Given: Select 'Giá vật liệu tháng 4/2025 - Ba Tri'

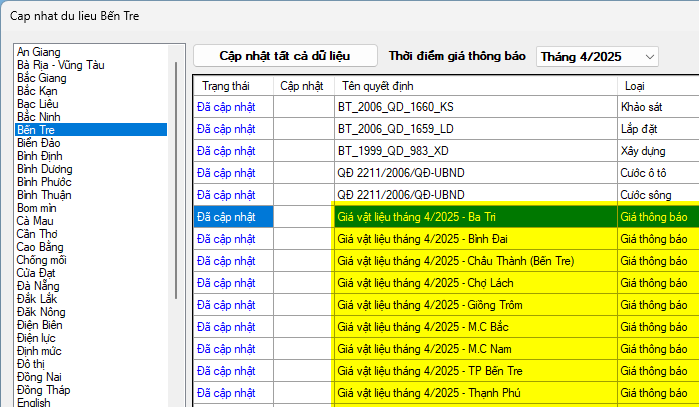Looking at the screenshot, I should coord(476,217).
